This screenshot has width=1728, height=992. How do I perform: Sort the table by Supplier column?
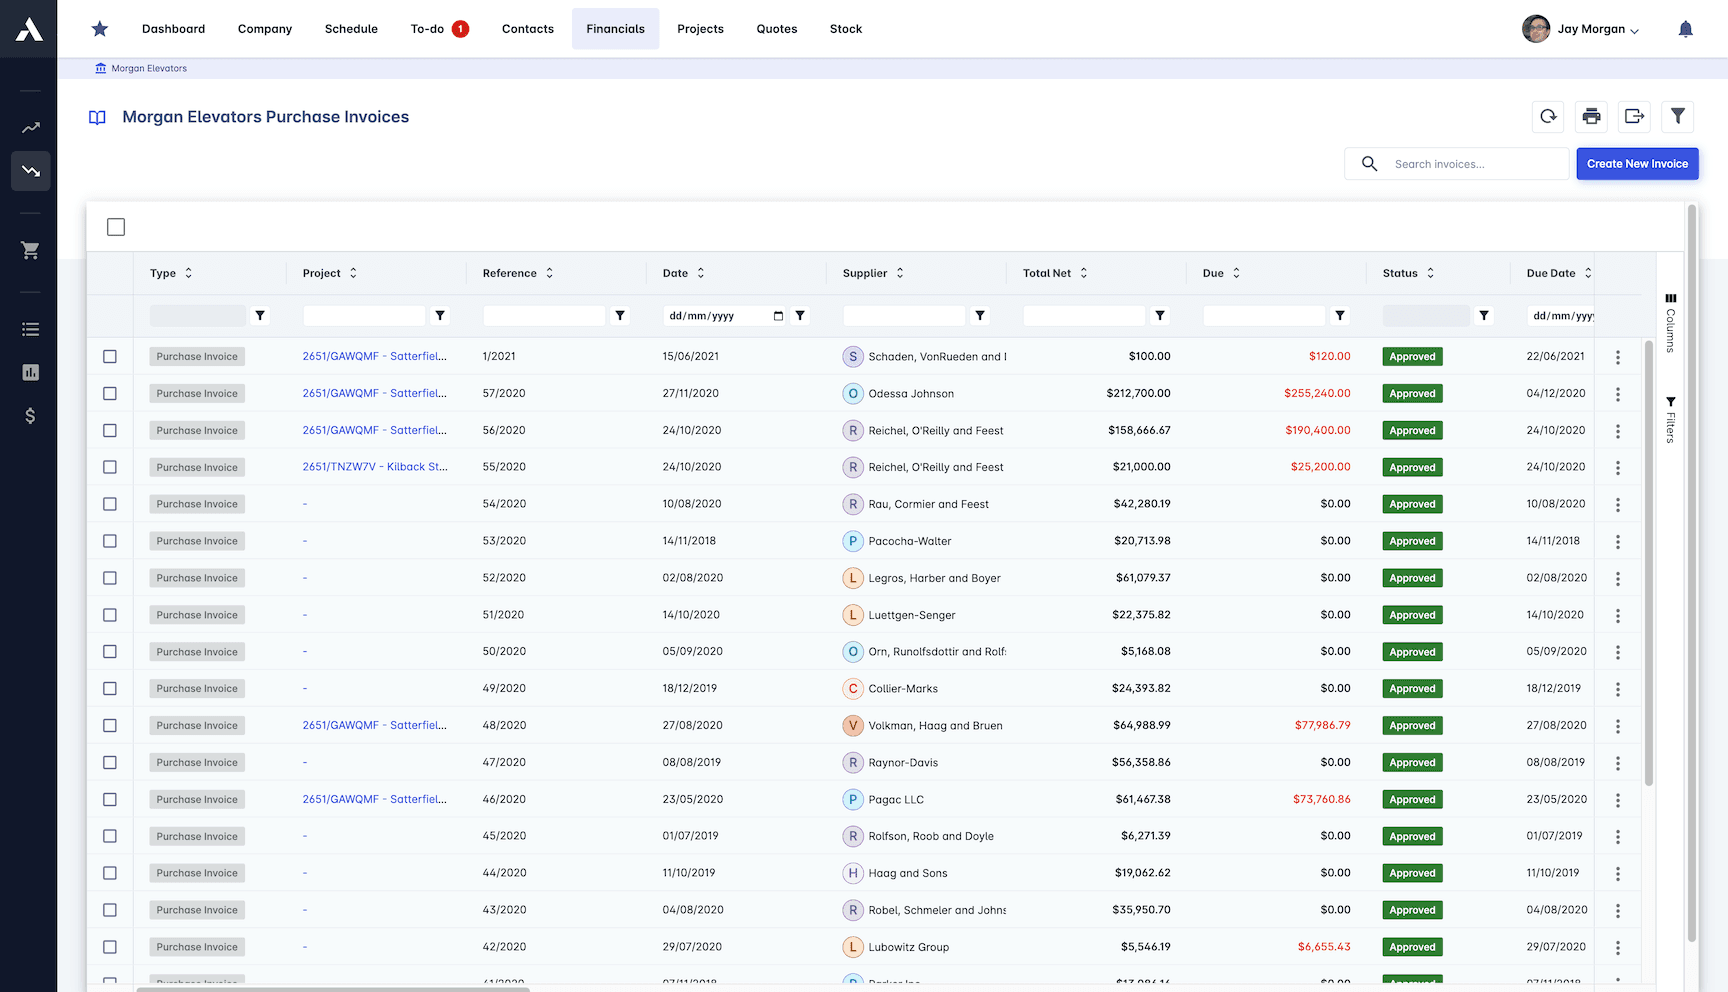[x=899, y=272]
